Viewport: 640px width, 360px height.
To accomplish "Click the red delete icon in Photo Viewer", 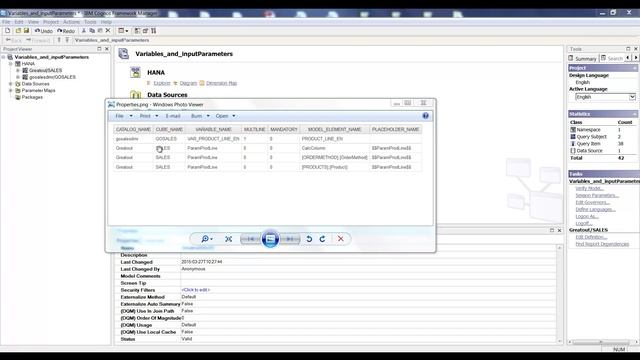I will pos(340,239).
